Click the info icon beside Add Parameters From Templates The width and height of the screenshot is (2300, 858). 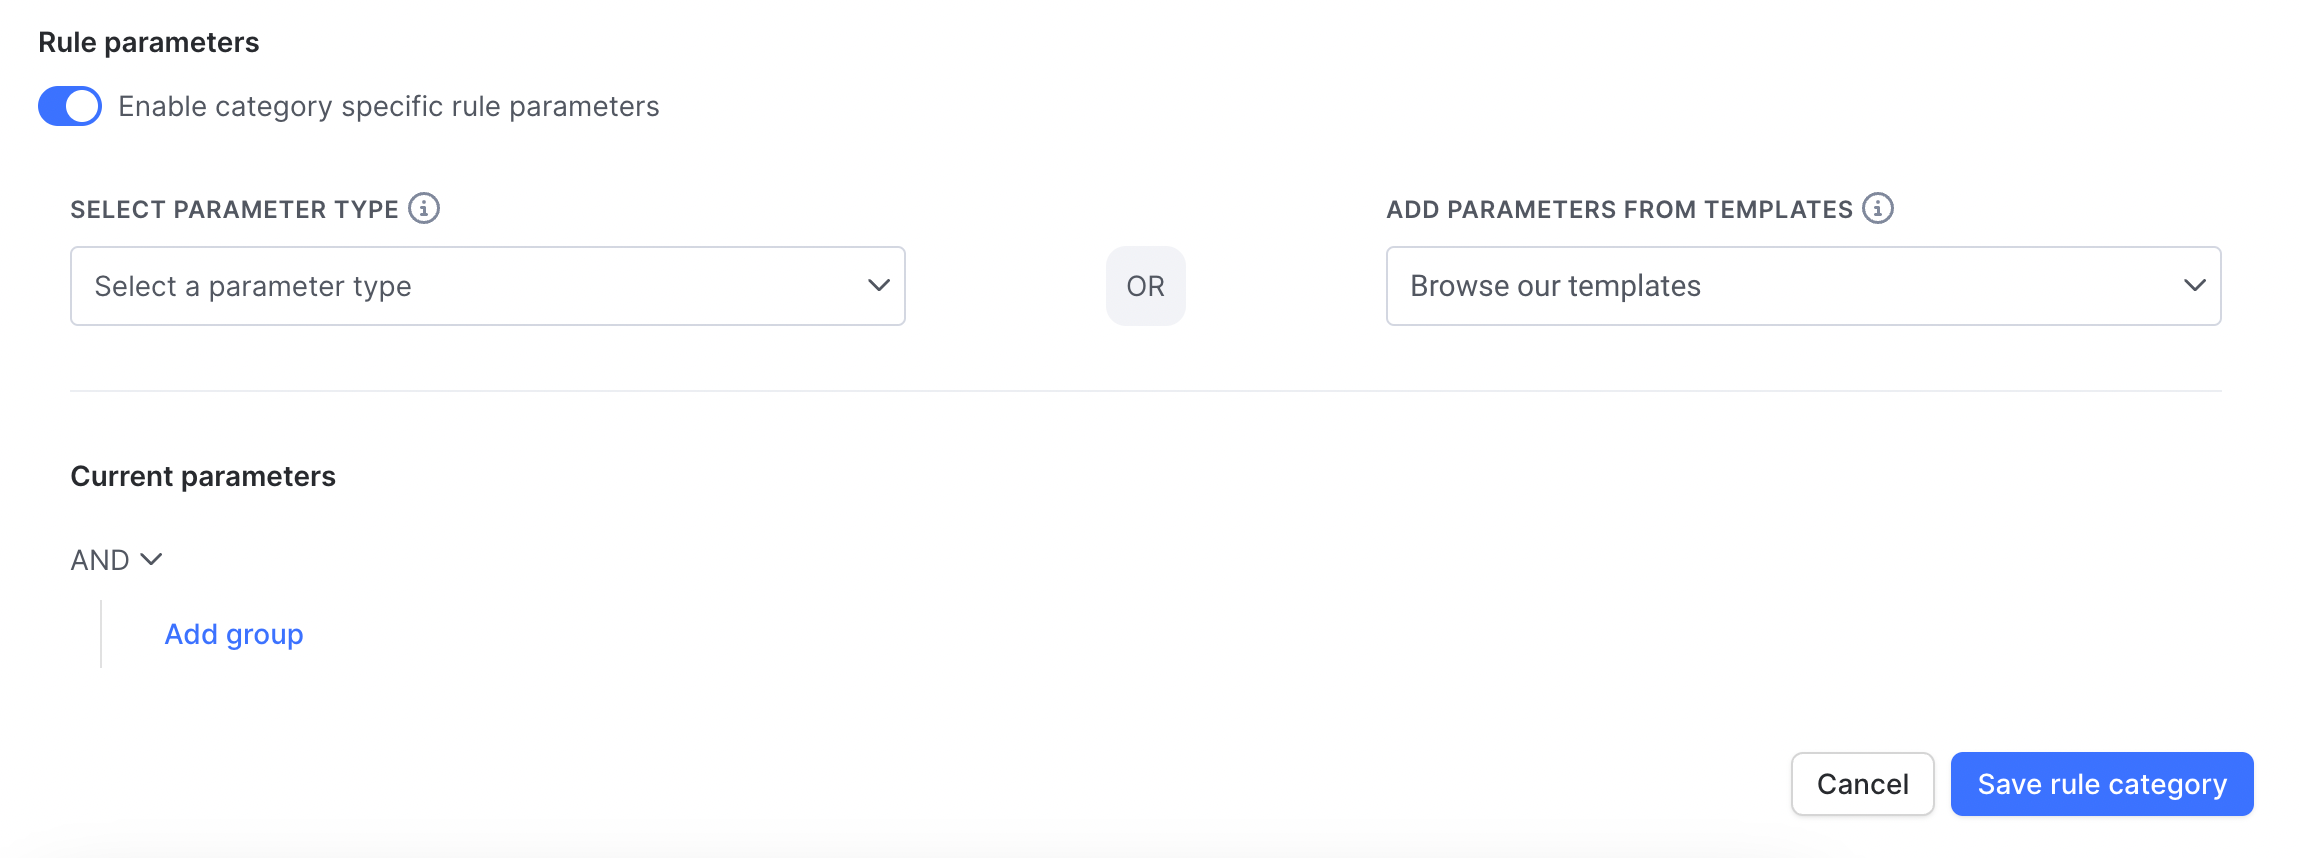tap(1878, 208)
